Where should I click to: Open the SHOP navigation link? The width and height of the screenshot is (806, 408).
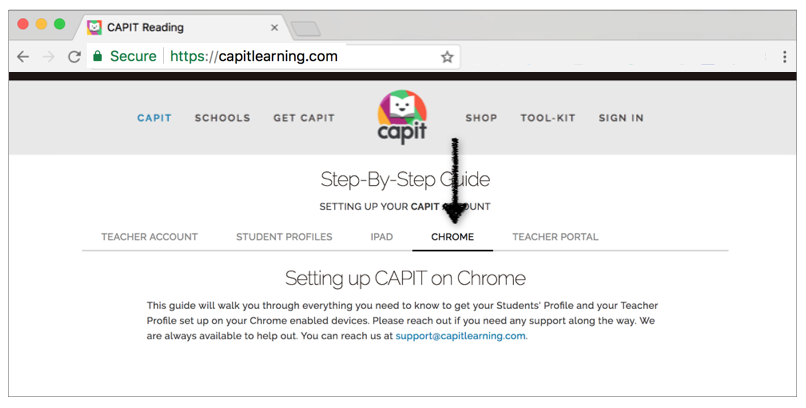481,118
